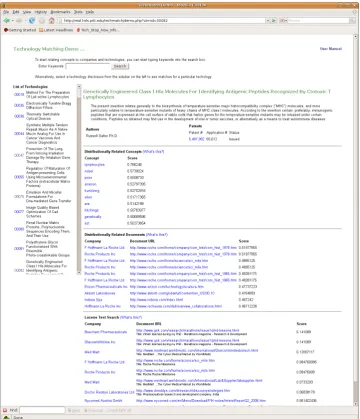Image resolution: width=360 pixels, height=419 pixels.
Task: Select technology 0080 Renal Nuclear Matrix Proteins
Action: [19, 229]
